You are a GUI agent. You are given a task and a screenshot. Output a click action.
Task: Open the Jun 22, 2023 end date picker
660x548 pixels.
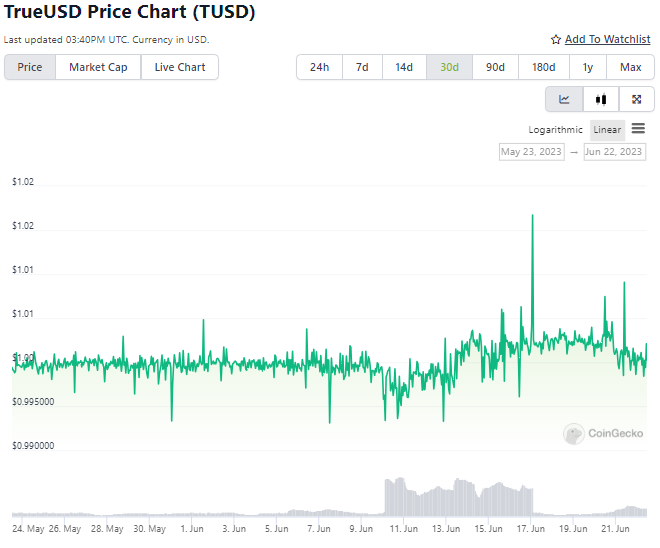pos(614,152)
